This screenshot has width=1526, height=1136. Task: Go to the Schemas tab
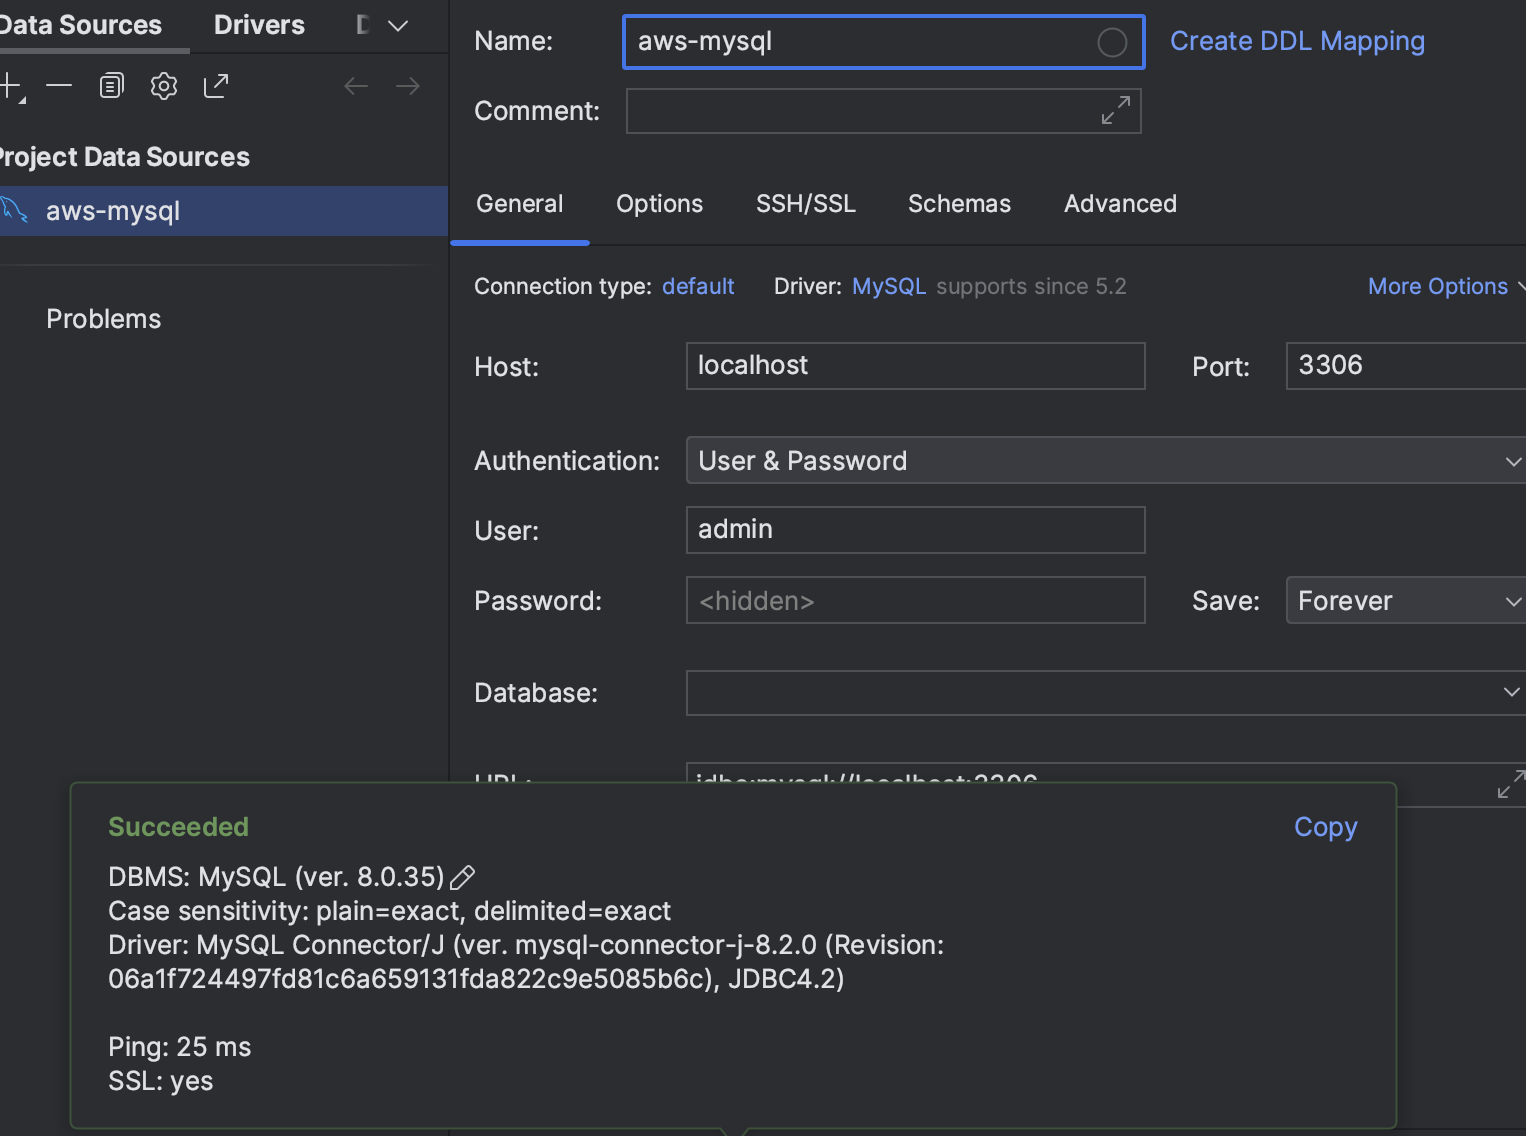coord(960,204)
